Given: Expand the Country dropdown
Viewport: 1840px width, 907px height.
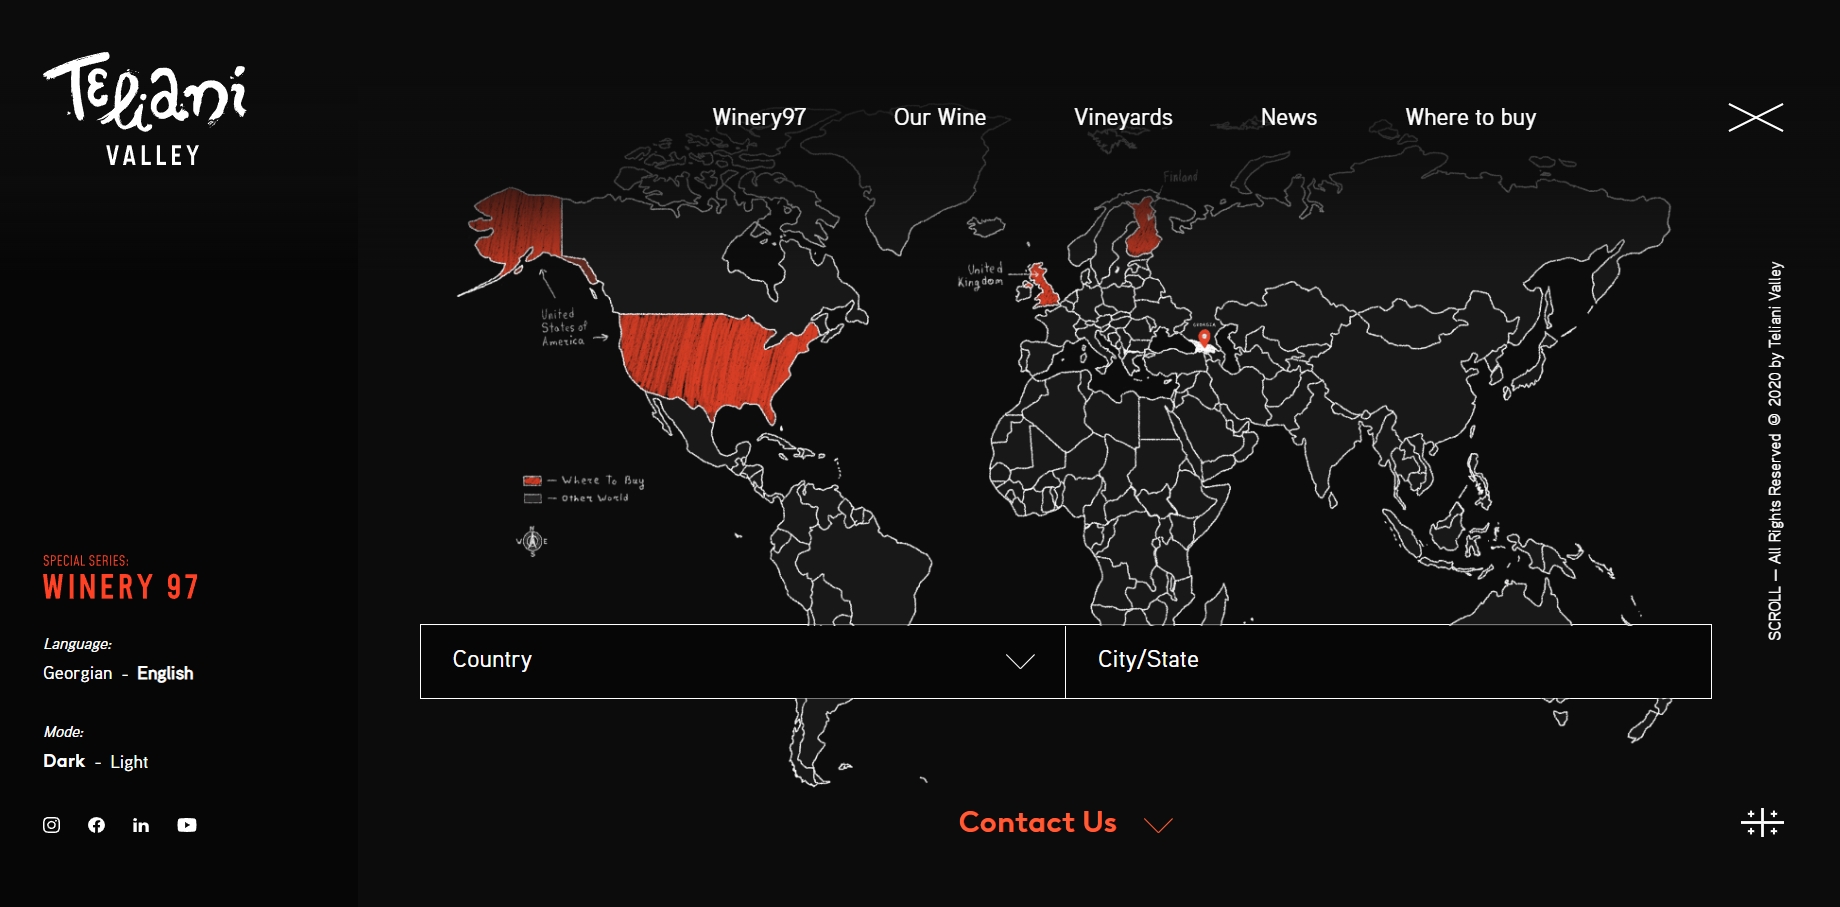Looking at the screenshot, I should click(x=743, y=661).
